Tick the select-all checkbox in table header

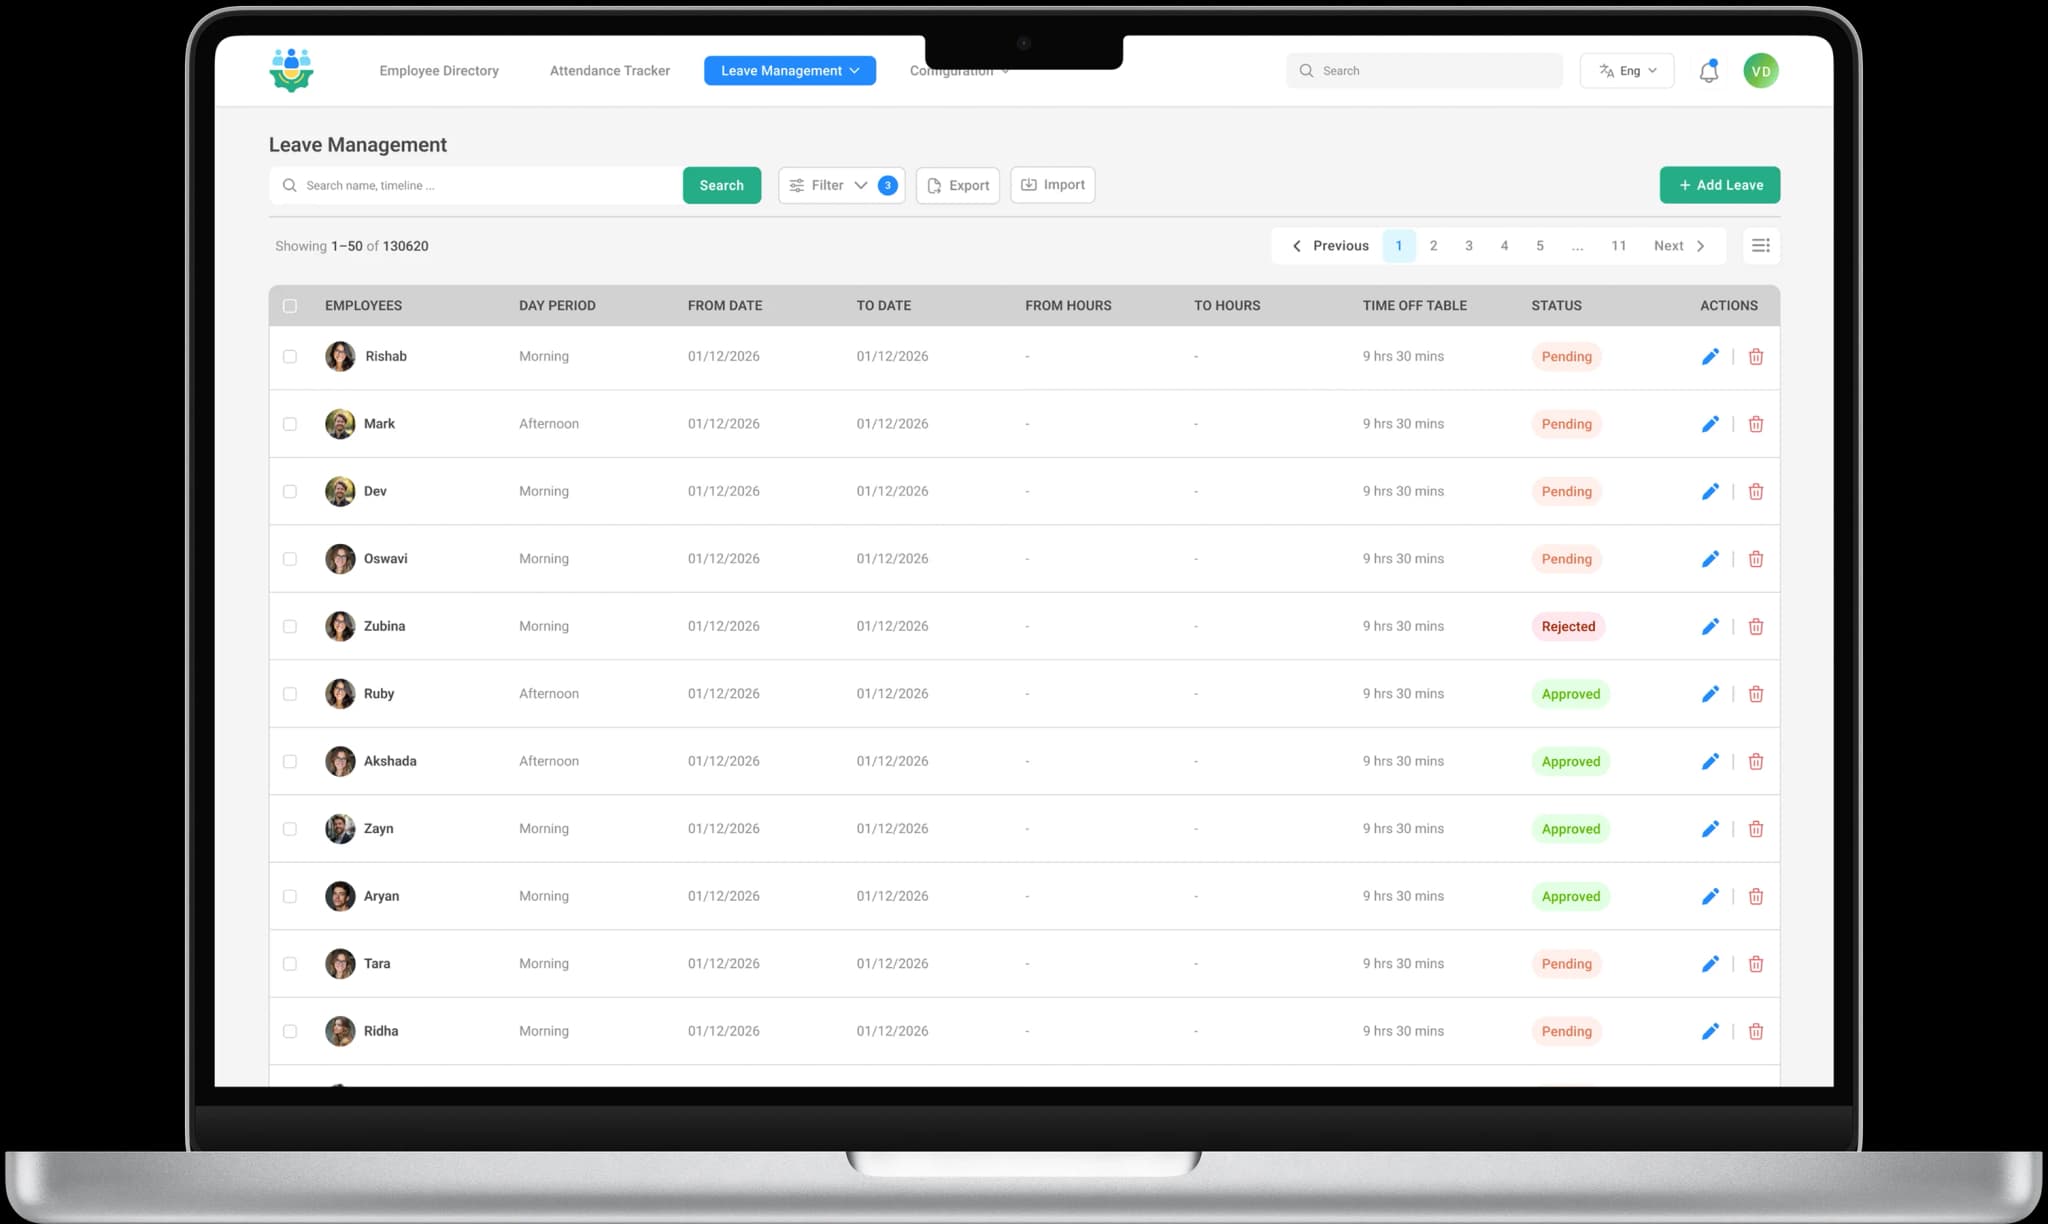(x=290, y=306)
